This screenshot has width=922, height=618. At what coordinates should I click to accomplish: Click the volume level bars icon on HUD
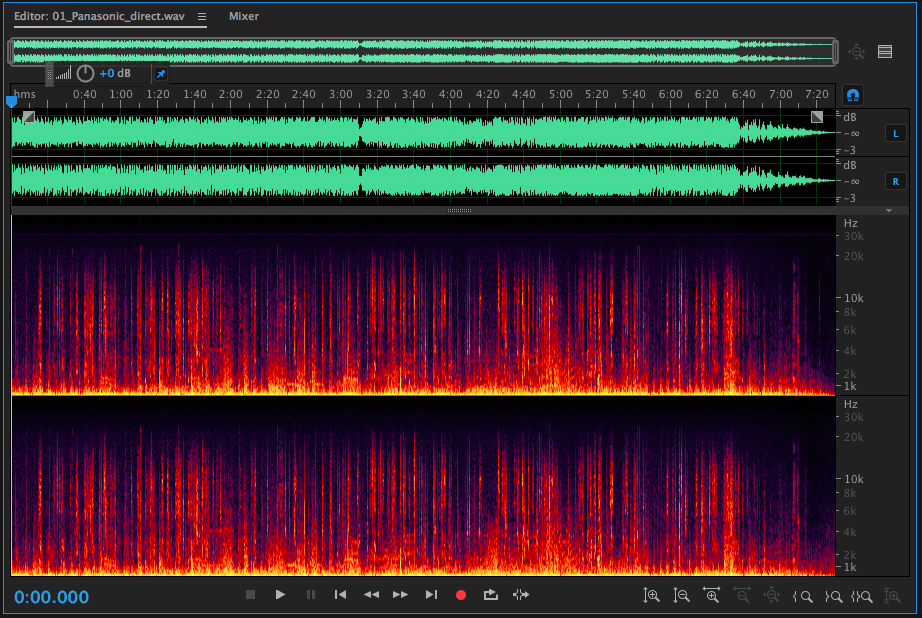coord(64,74)
